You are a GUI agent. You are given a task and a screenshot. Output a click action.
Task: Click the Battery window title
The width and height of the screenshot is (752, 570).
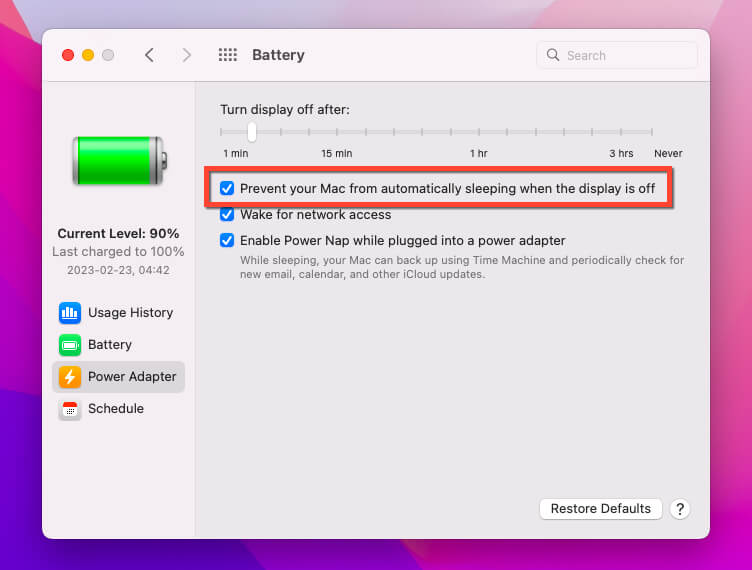pos(278,55)
